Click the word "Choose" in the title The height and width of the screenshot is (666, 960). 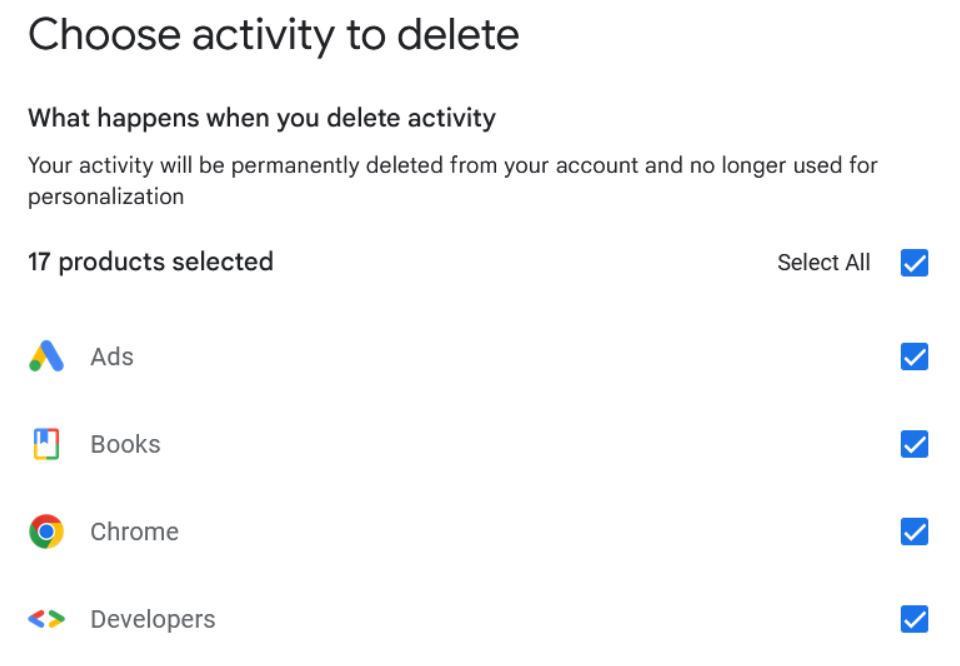103,35
